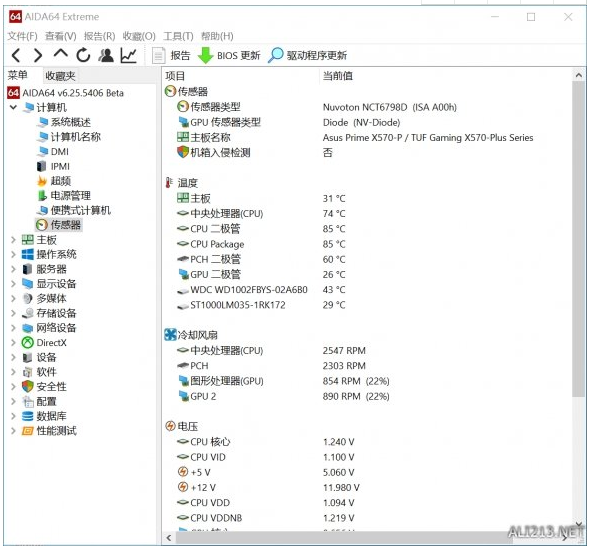
Task: Click the 当前值 column header
Action: coord(338,76)
